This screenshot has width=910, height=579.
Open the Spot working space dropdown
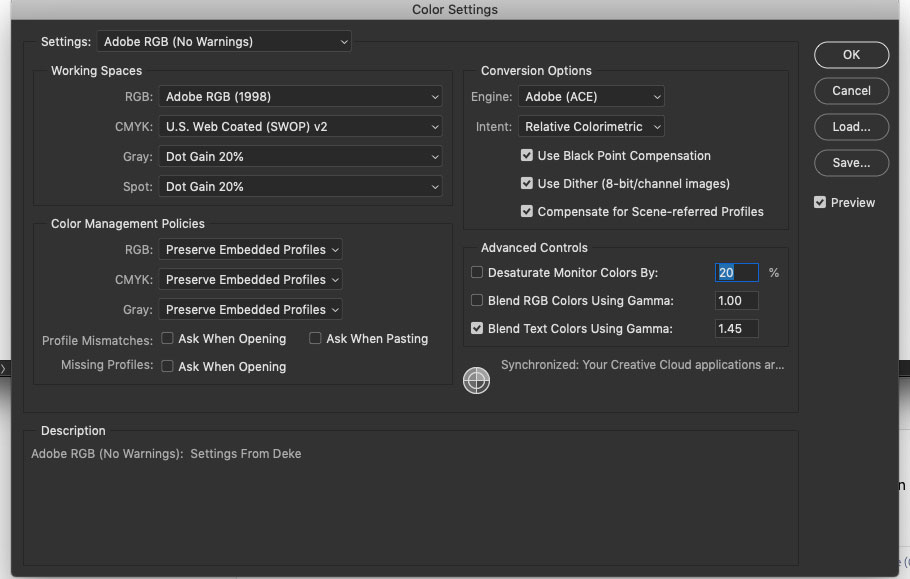point(300,187)
